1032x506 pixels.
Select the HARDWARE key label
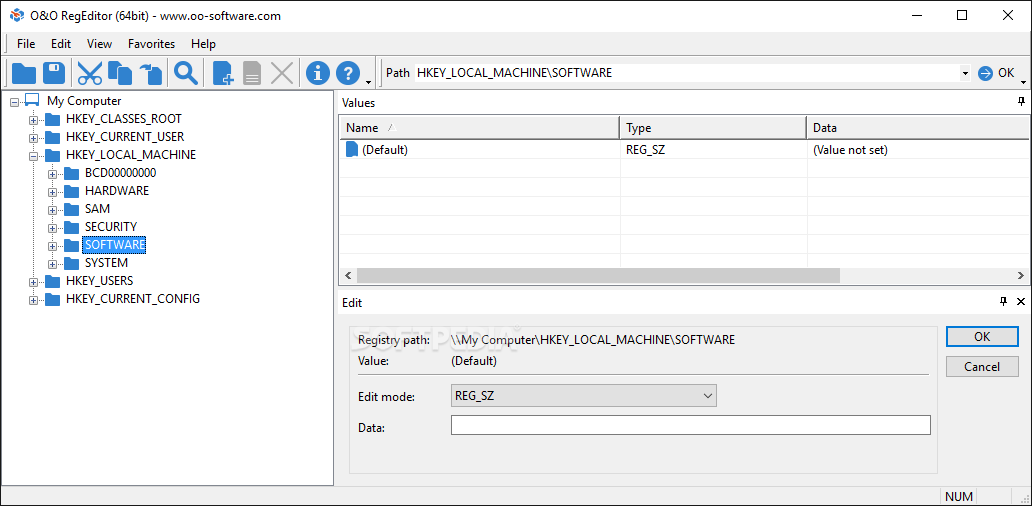tap(117, 191)
